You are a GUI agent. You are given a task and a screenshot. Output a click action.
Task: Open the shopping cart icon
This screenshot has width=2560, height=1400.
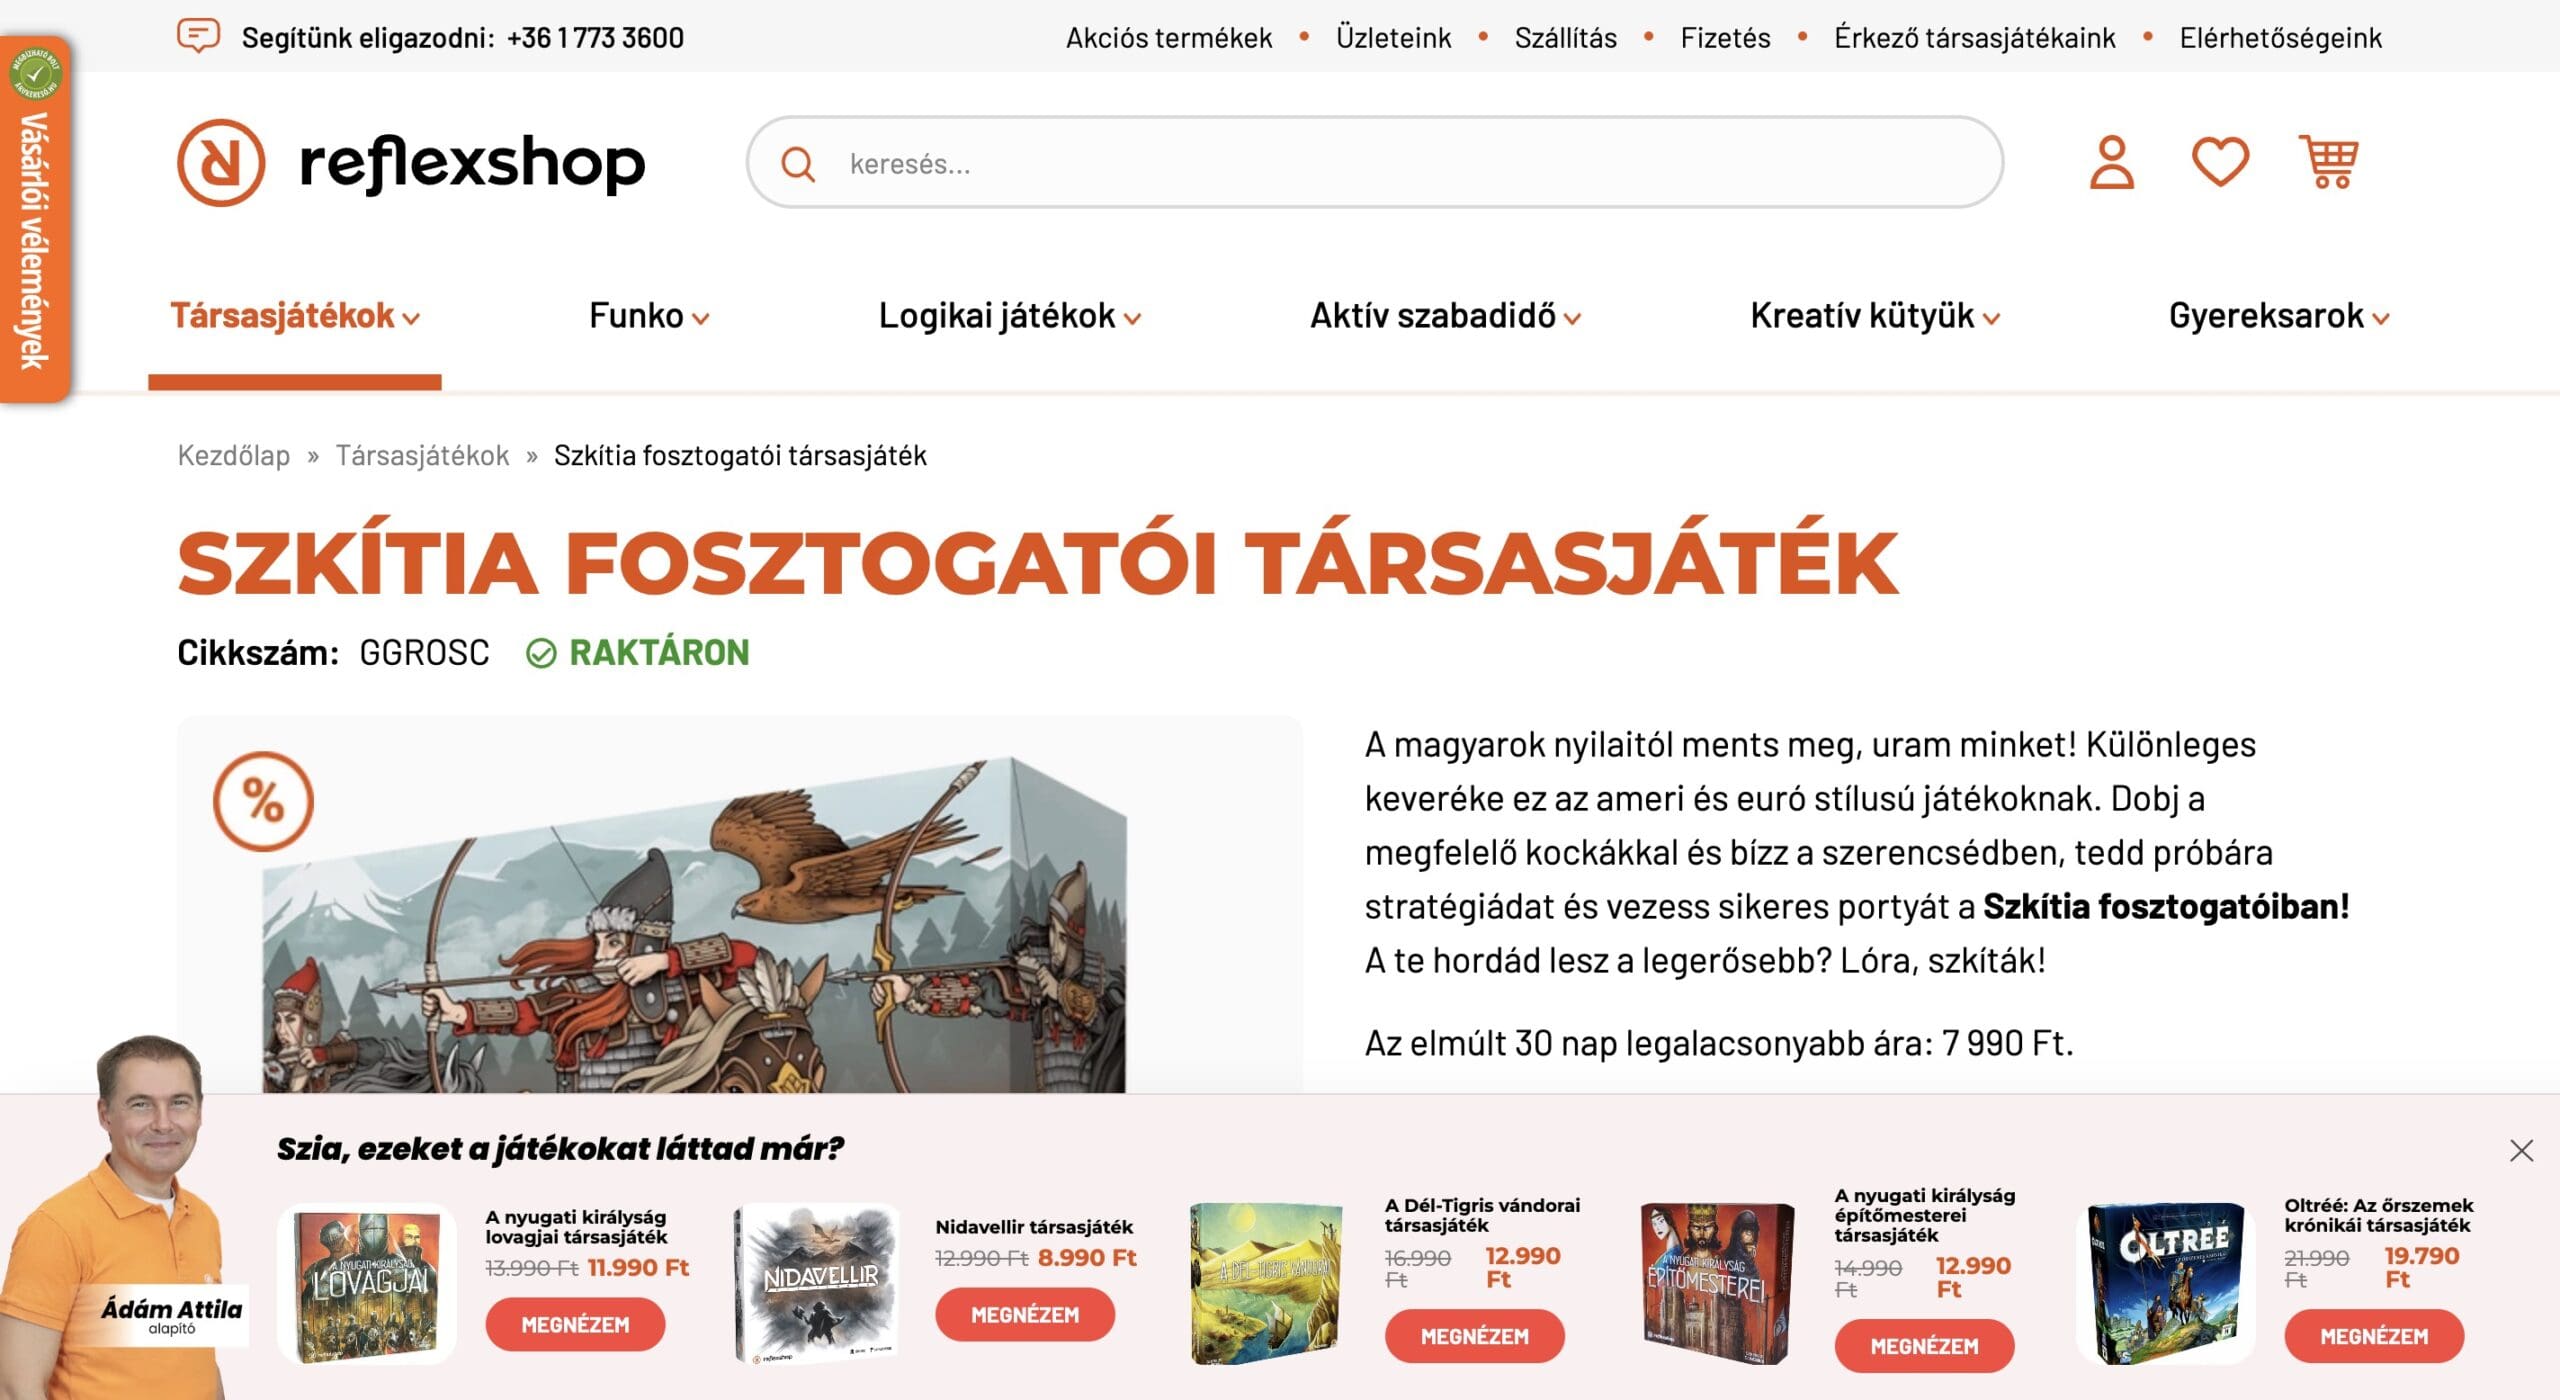(x=2329, y=162)
